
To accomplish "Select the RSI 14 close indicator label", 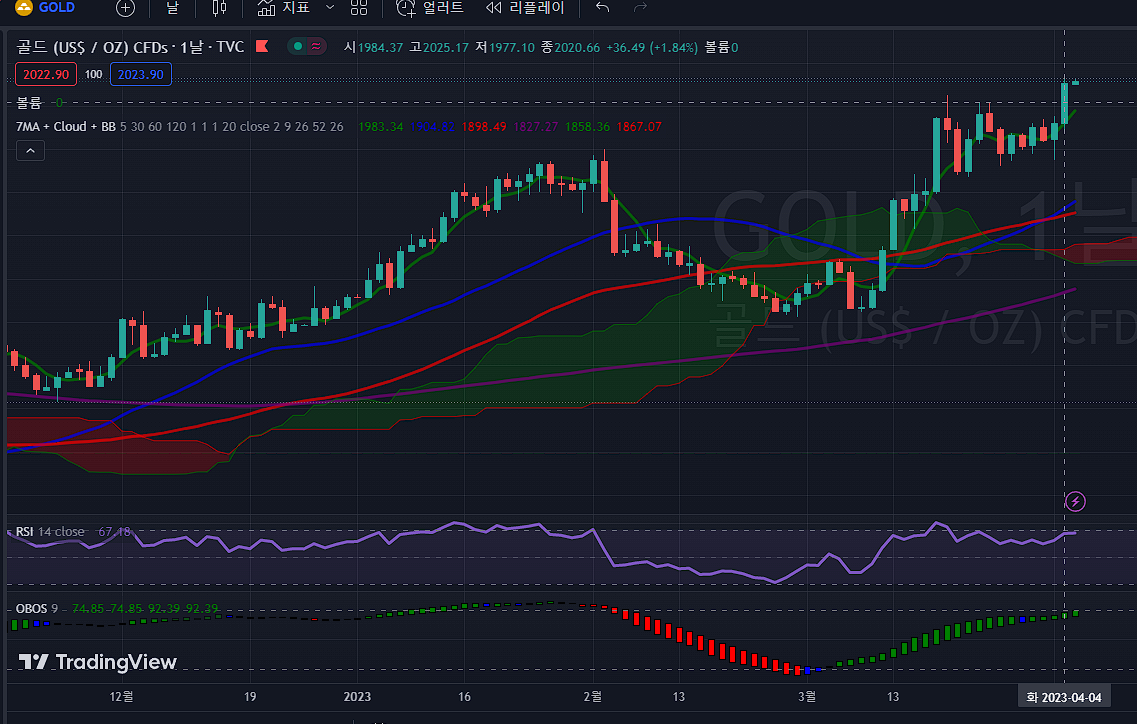I will tap(50, 531).
